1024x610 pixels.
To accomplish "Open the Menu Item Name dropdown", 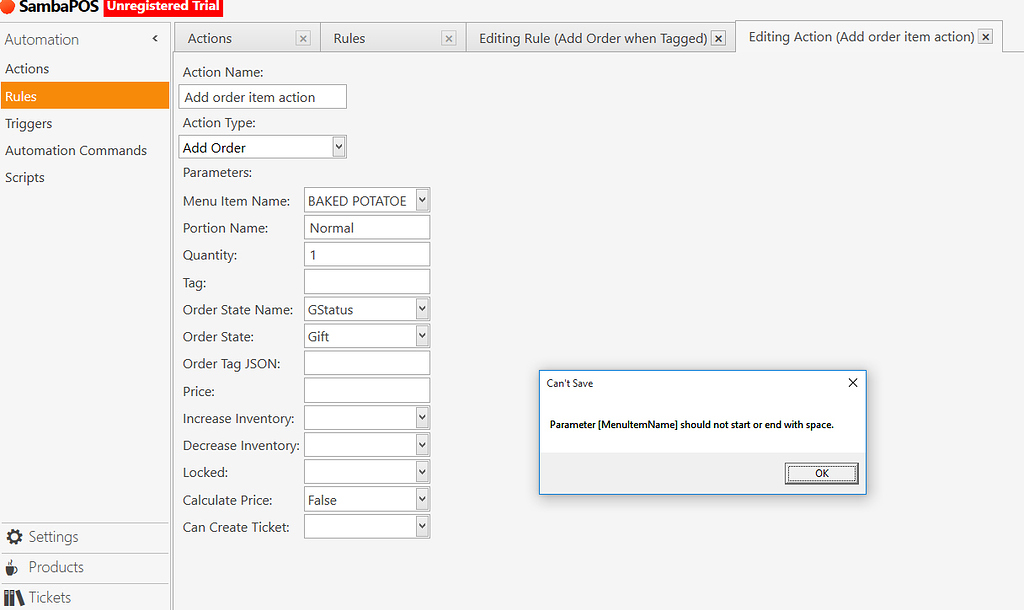I will point(421,199).
